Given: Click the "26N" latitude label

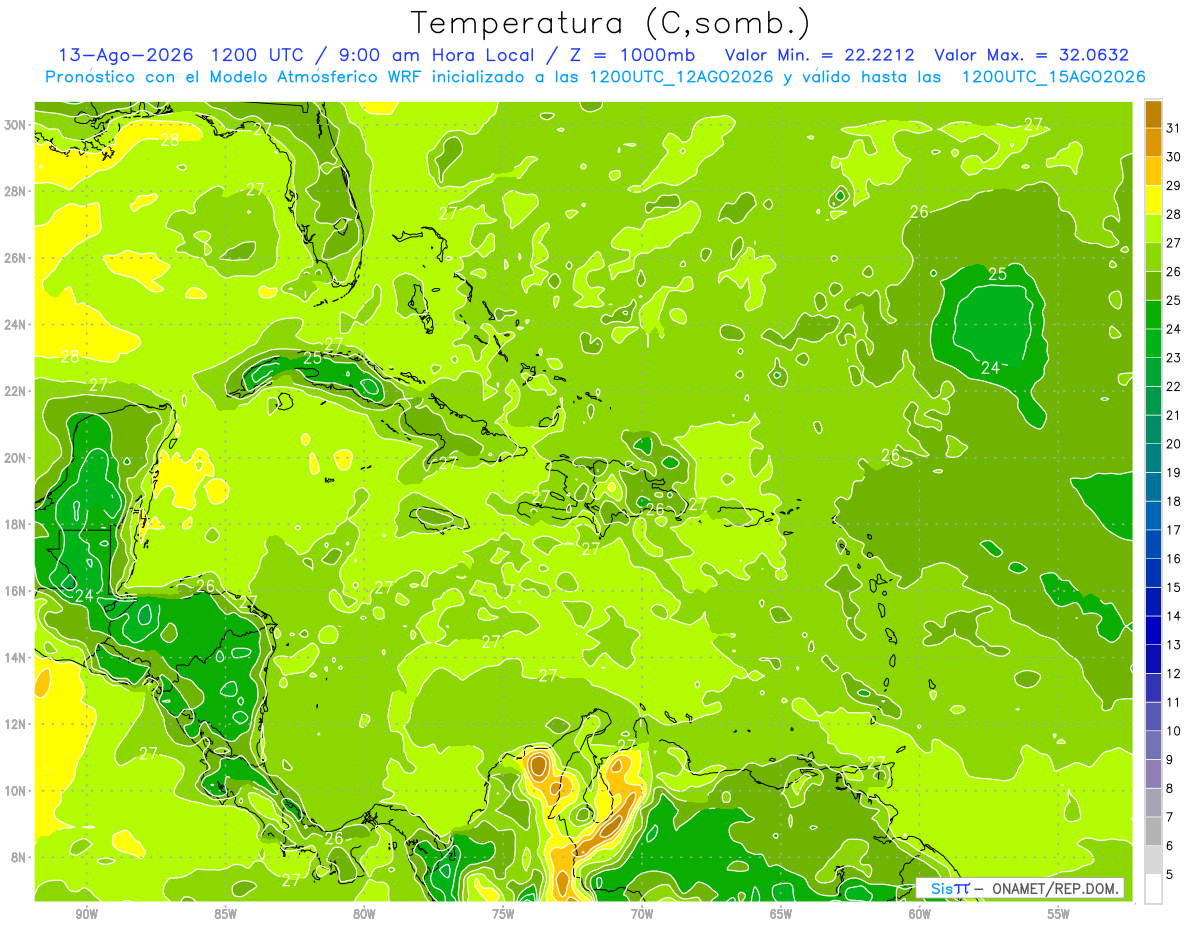Looking at the screenshot, I should (15, 258).
